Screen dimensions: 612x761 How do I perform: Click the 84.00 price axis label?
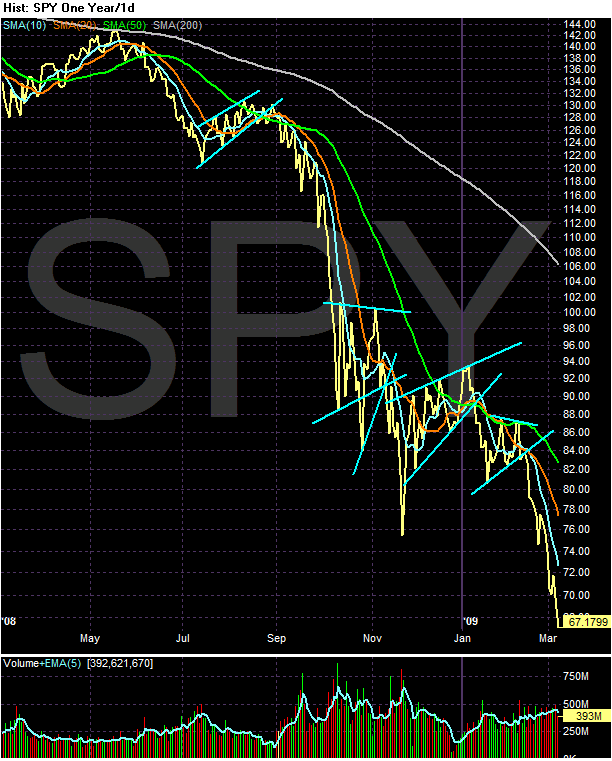(577, 450)
